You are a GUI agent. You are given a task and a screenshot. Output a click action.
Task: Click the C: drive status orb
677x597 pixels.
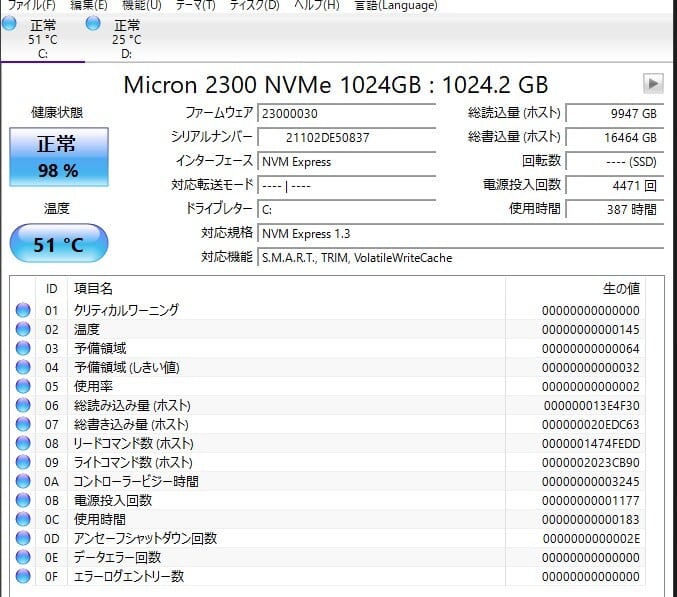click(x=9, y=24)
